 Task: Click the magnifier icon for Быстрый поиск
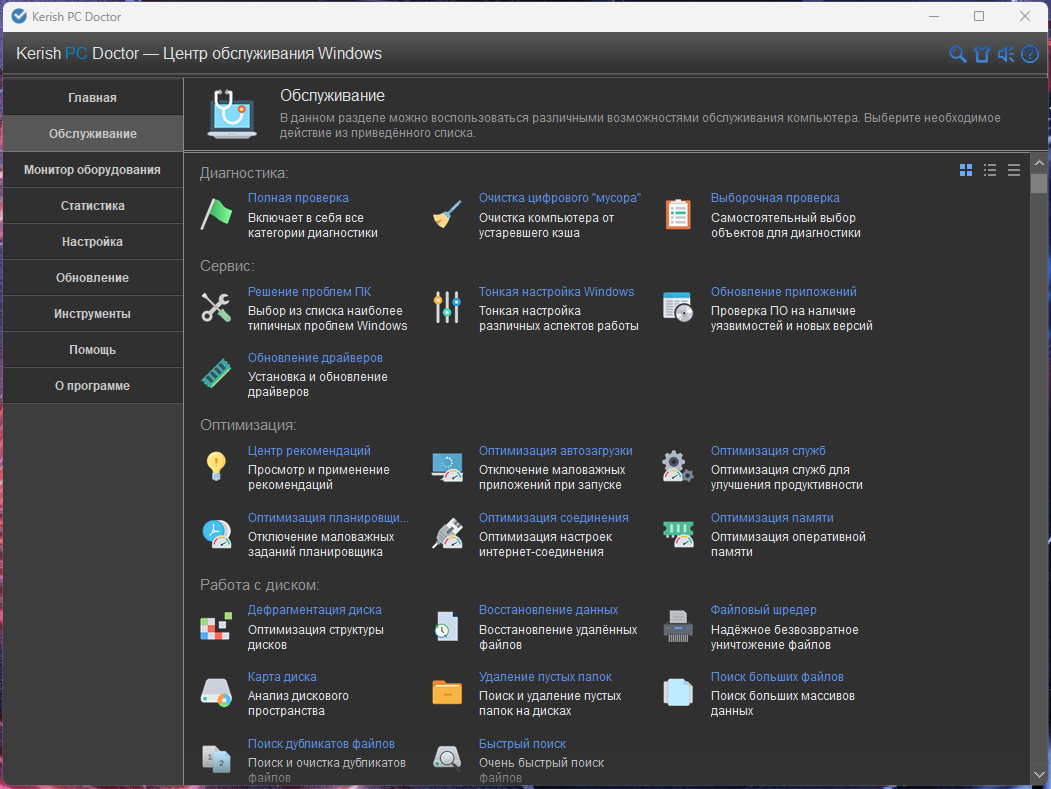click(447, 758)
